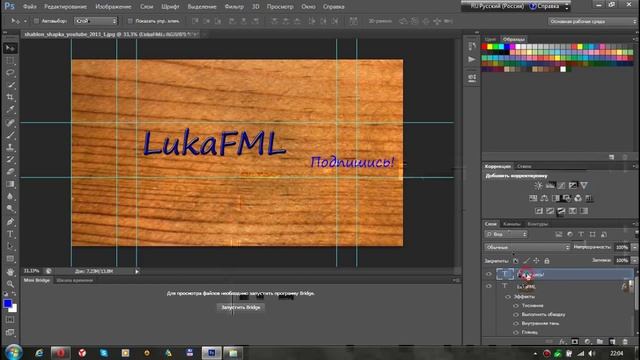Select the Crop tool
The image size is (640, 360).
click(10, 97)
